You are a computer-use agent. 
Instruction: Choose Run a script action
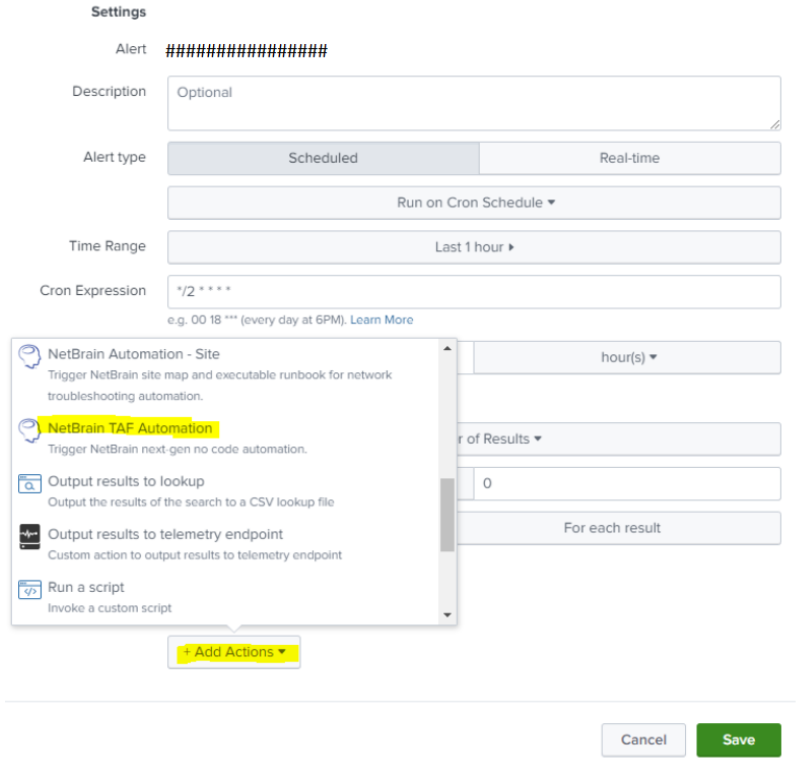coord(225,597)
